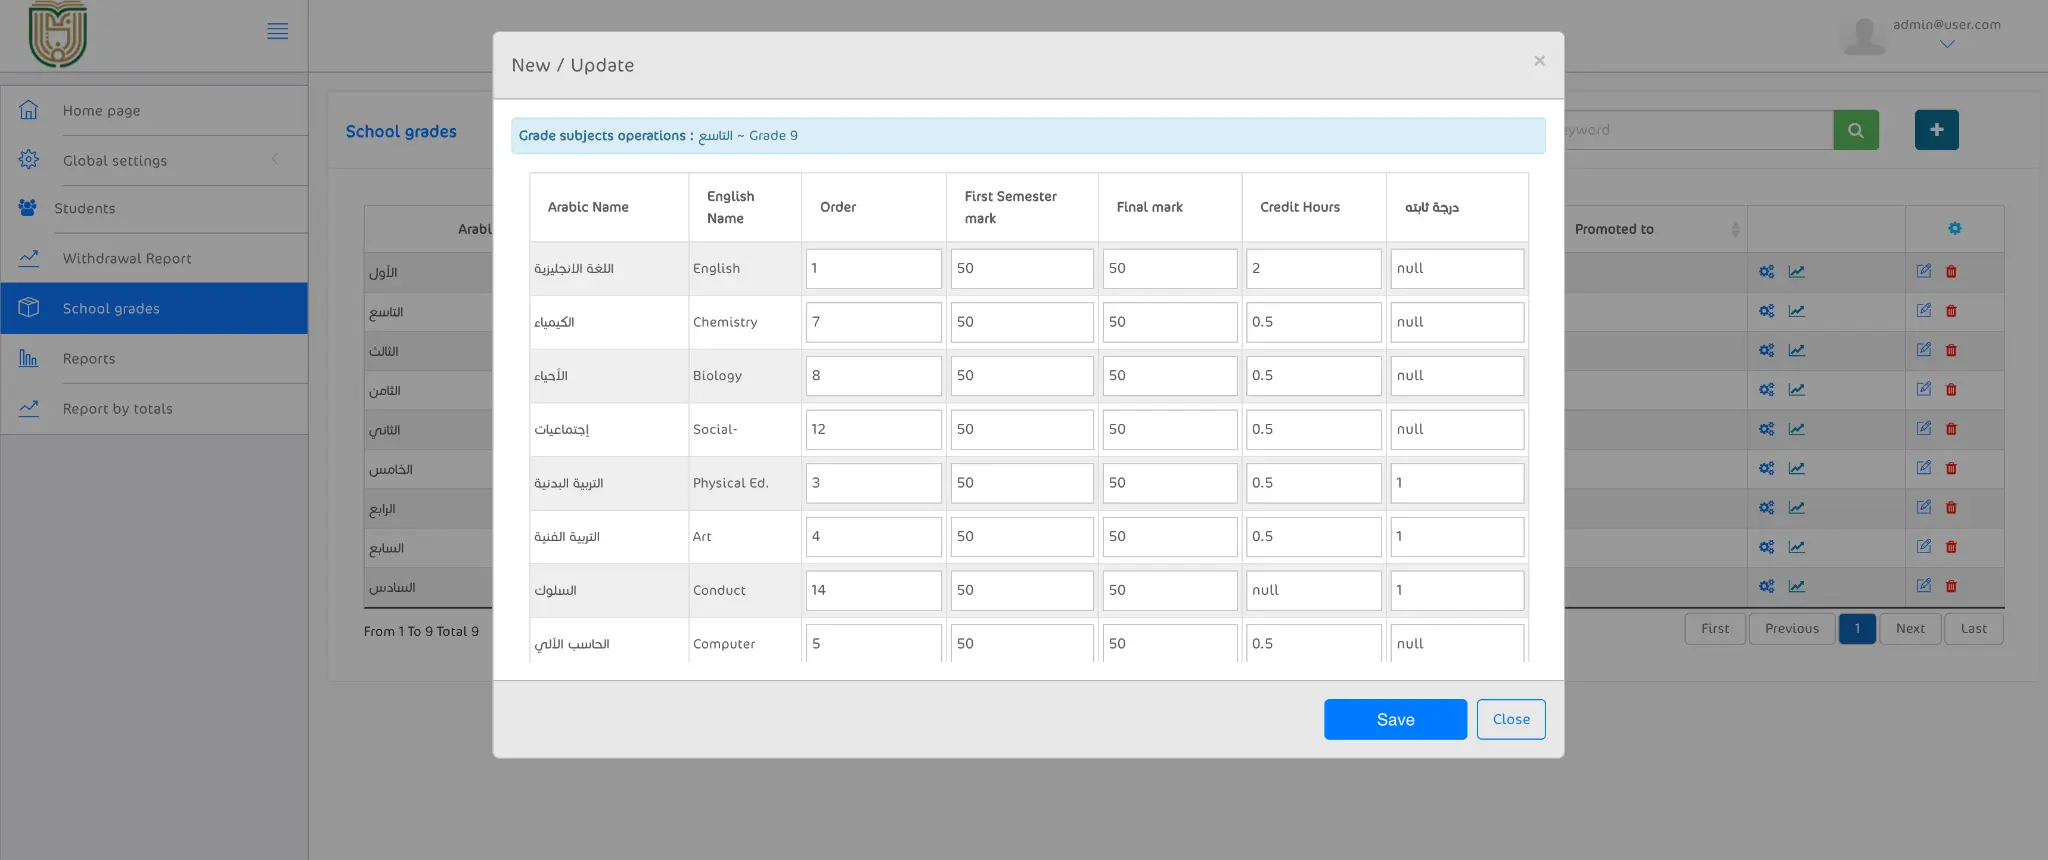
Task: Click the Next pagination button
Action: coord(1909,629)
